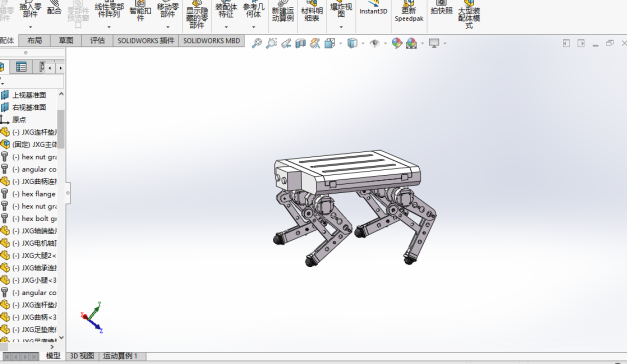Open the 运动算例 1 tab
Image resolution: width=627 pixels, height=364 pixels.
(x=120, y=356)
